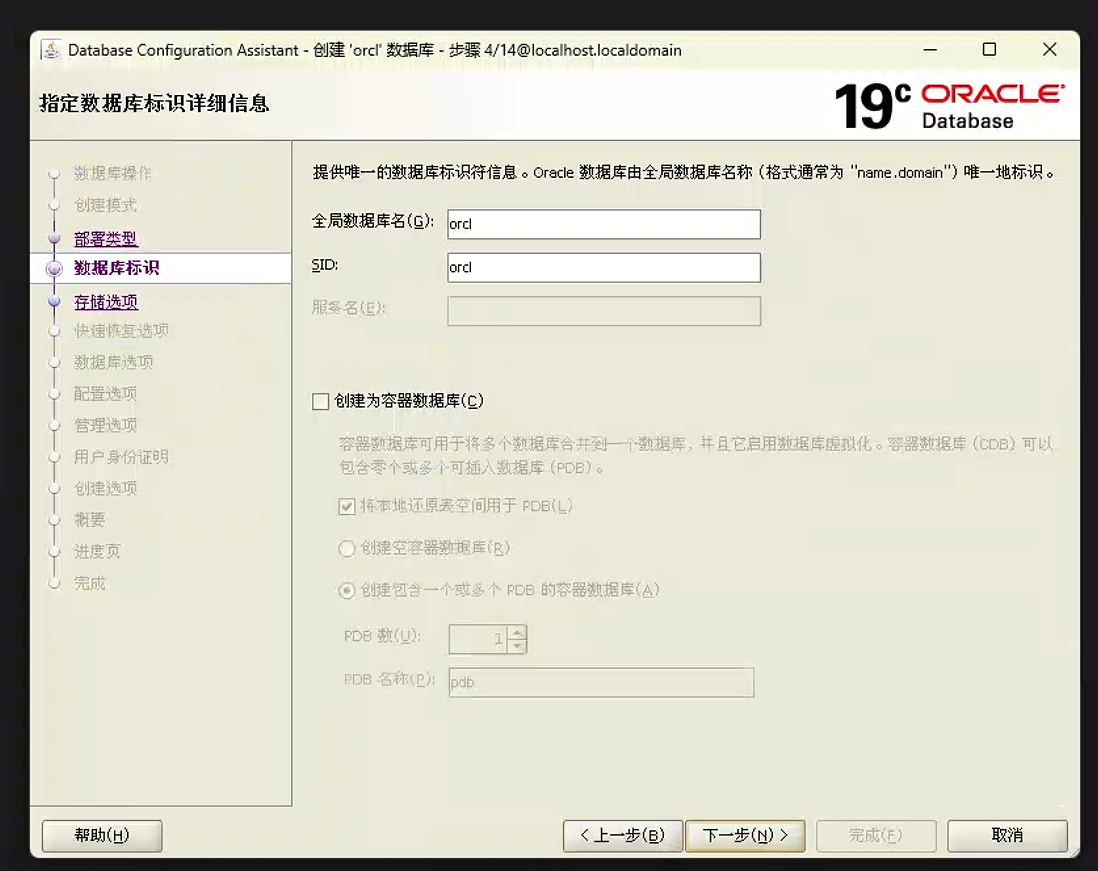Screen dimensions: 1098x871
Task: Click 进度页 step in sidebar
Action: [x=97, y=551]
